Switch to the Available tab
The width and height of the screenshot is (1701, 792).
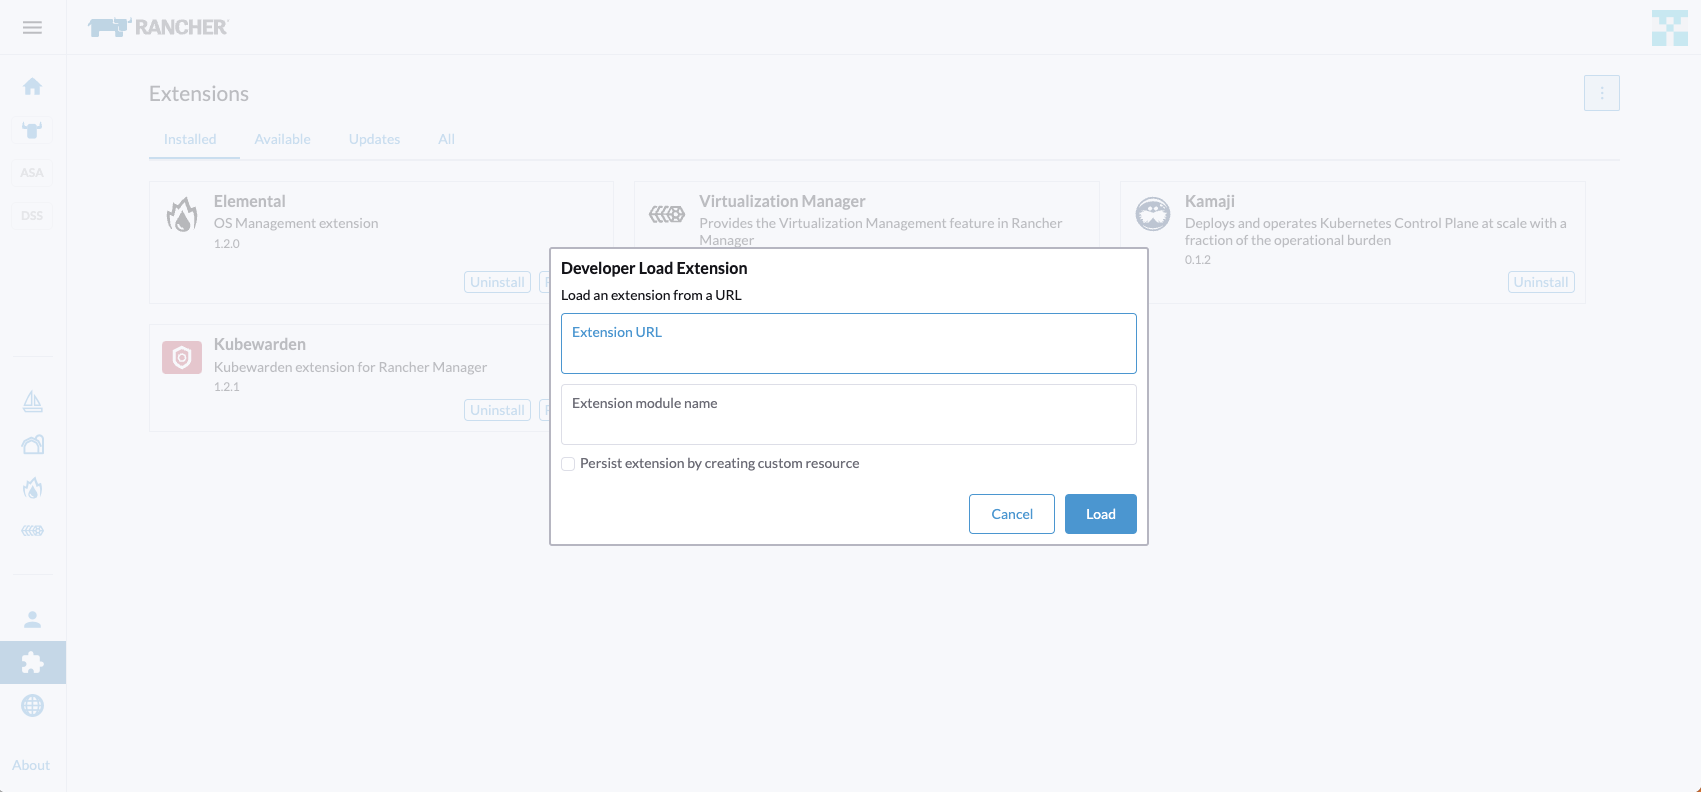pyautogui.click(x=282, y=139)
